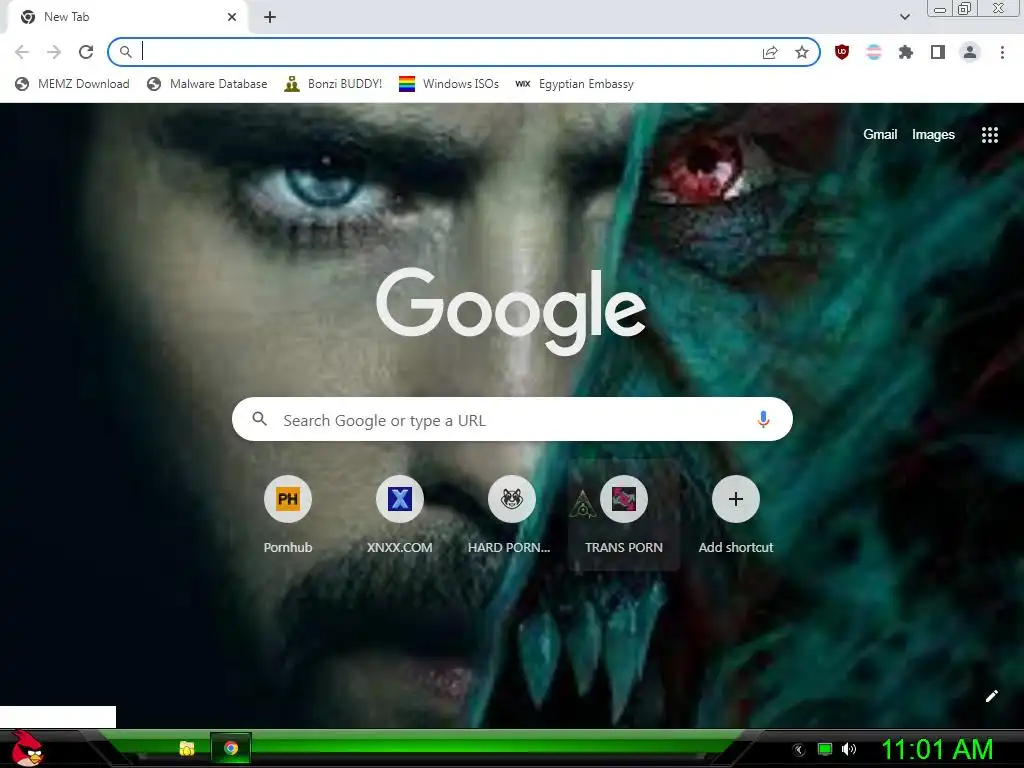Click the Google logo

click(511, 312)
